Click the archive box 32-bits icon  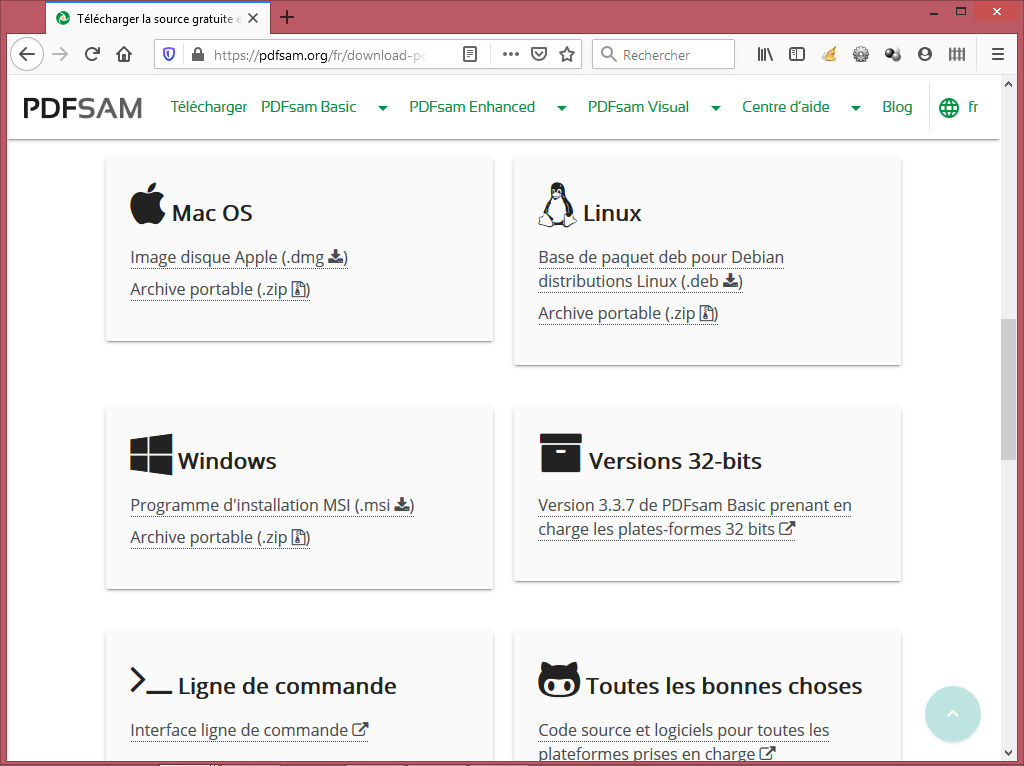coord(560,453)
